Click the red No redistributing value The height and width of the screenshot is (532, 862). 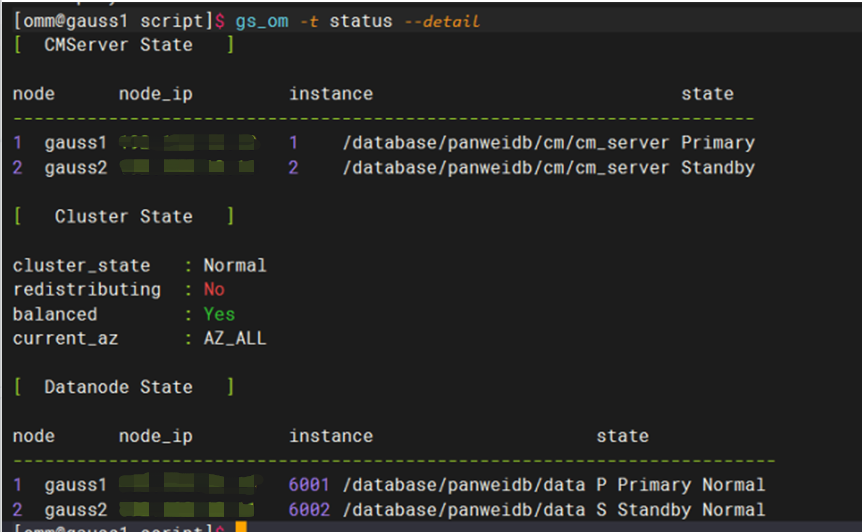pos(214,289)
